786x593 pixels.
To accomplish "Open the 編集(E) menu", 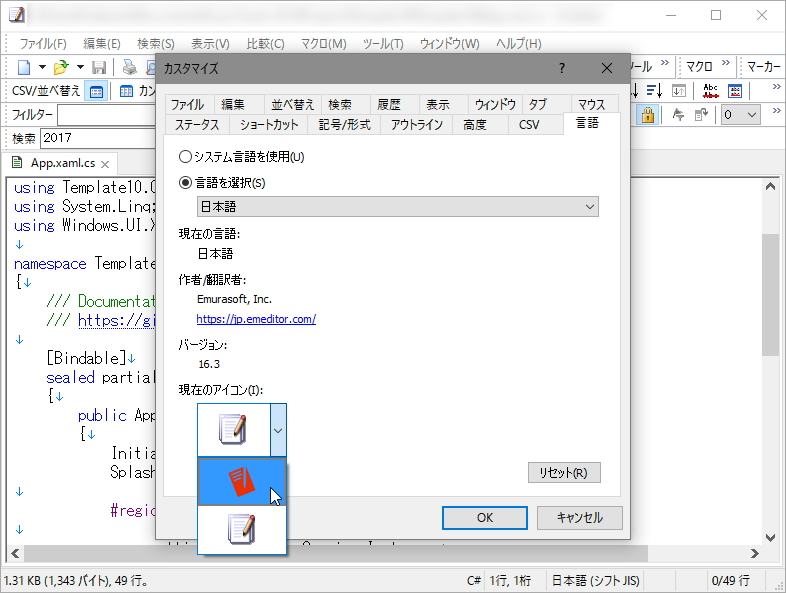I will pyautogui.click(x=102, y=44).
